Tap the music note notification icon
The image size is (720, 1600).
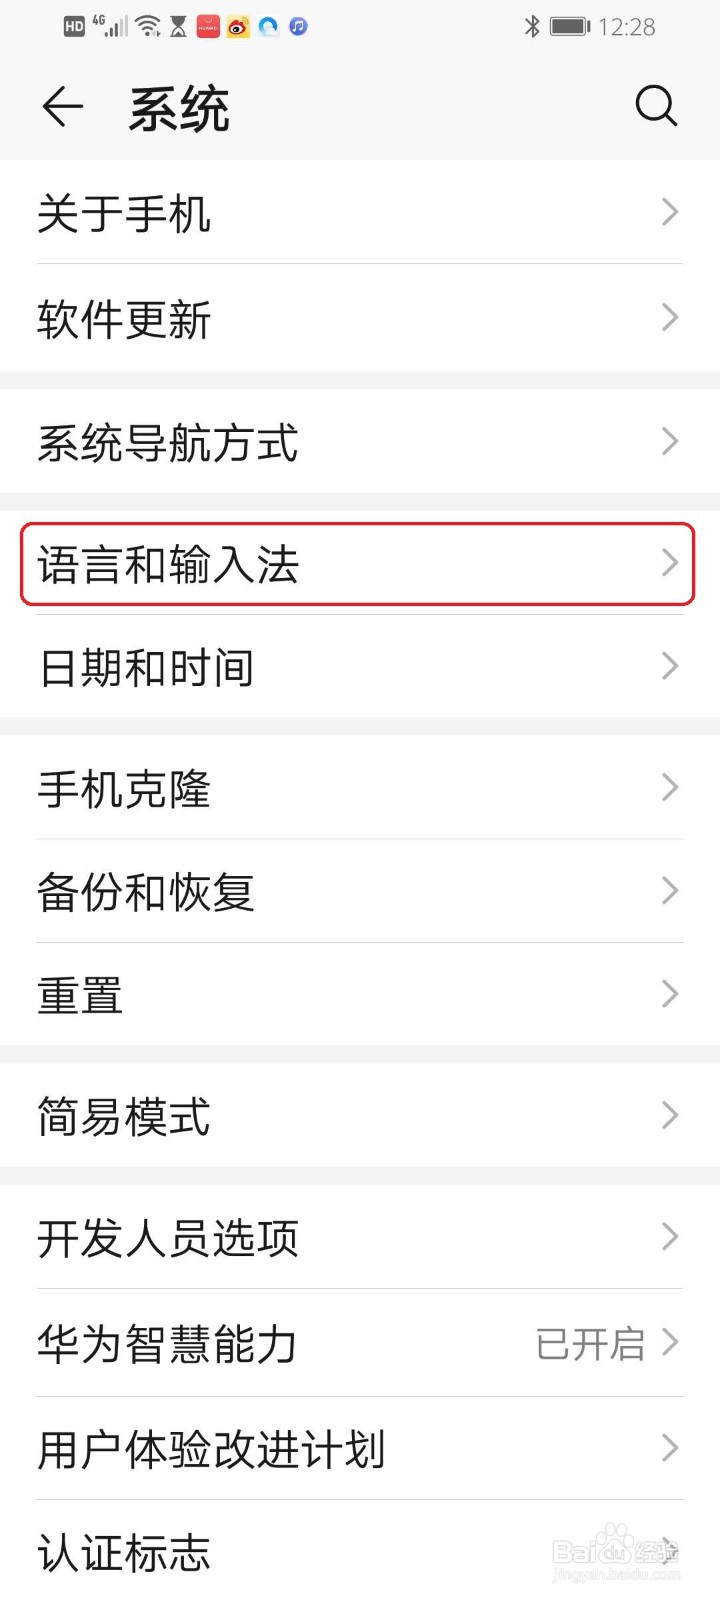click(298, 27)
